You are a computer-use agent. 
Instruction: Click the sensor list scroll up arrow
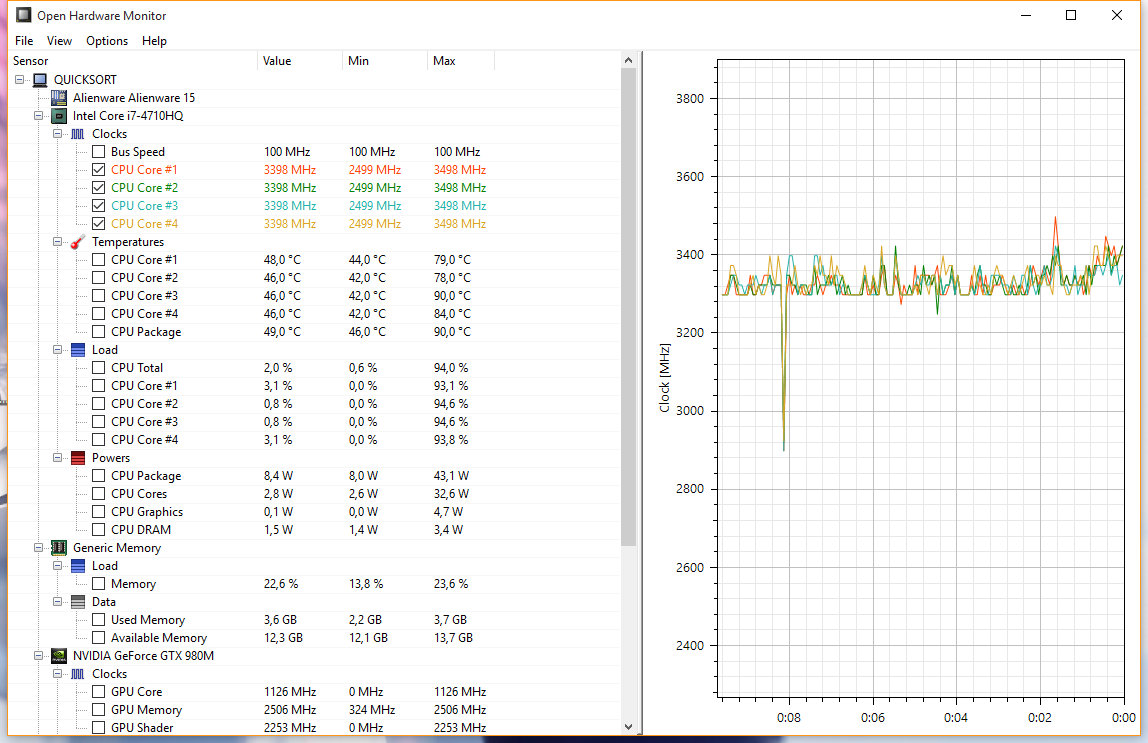coord(628,61)
